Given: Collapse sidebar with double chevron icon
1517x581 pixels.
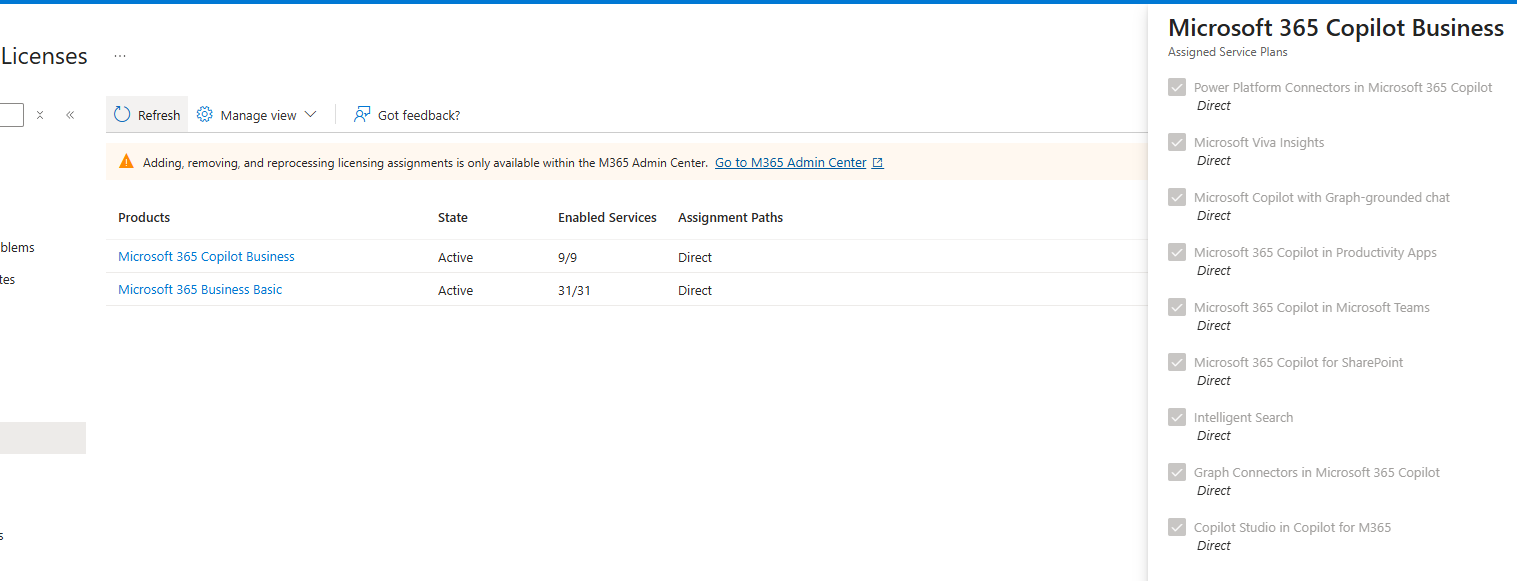Looking at the screenshot, I should (70, 115).
